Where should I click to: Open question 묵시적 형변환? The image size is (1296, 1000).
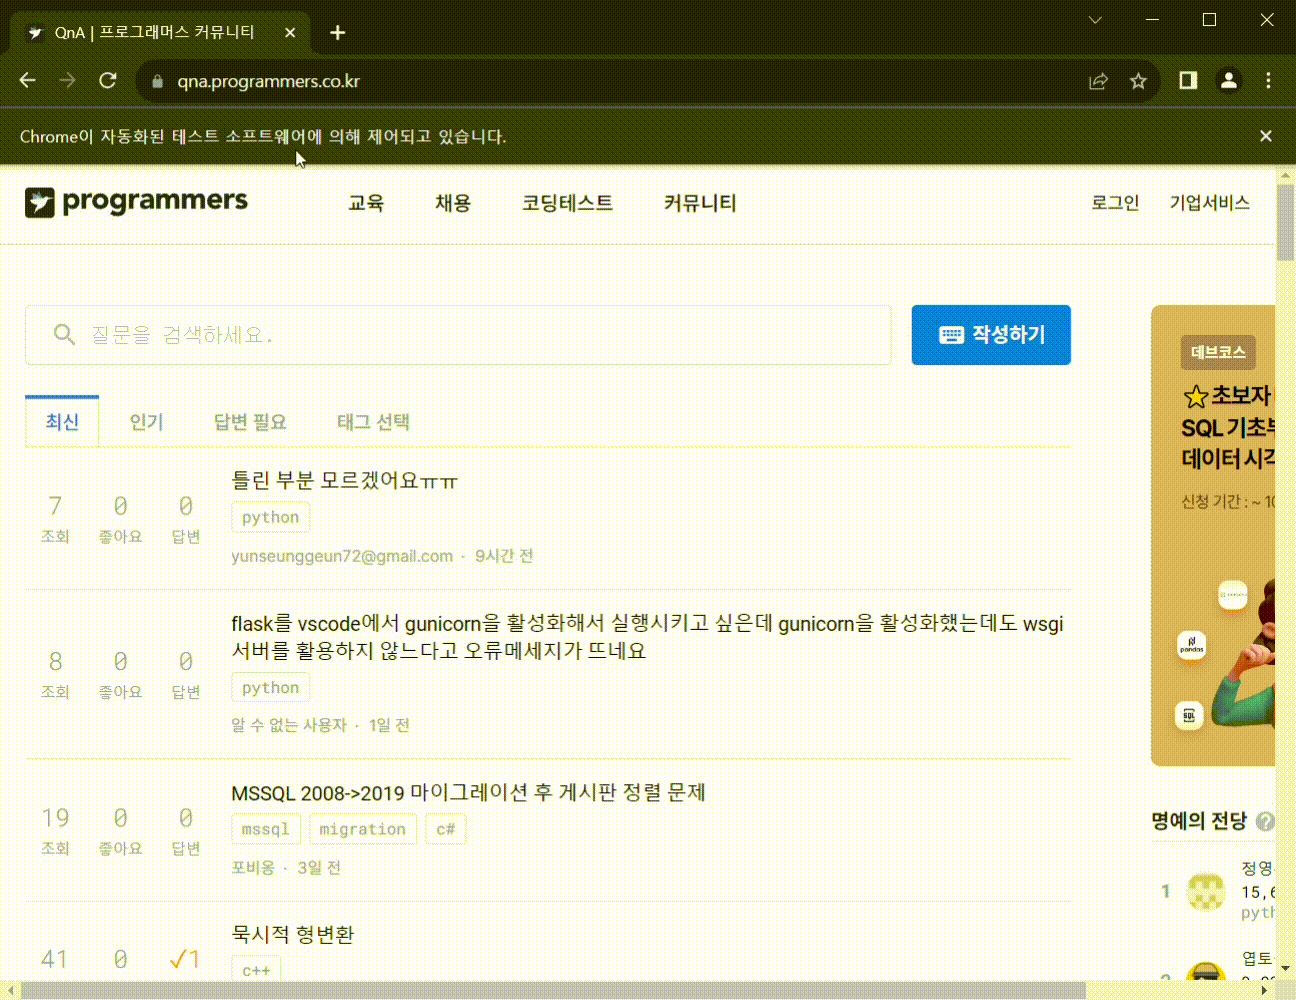click(293, 935)
